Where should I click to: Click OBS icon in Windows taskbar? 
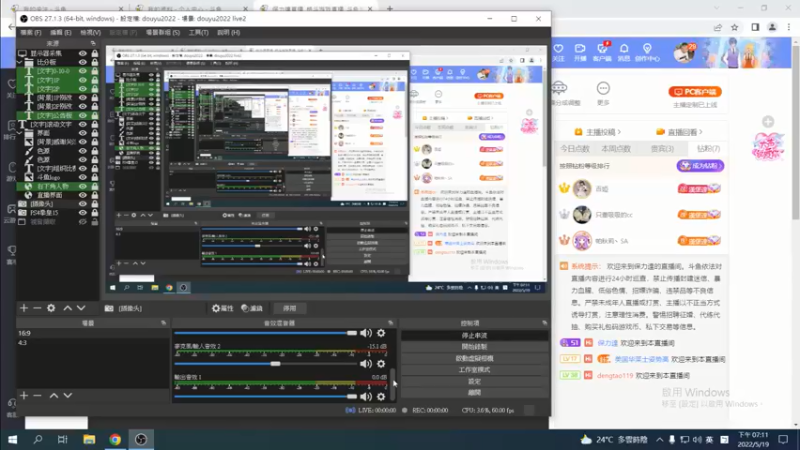click(141, 439)
